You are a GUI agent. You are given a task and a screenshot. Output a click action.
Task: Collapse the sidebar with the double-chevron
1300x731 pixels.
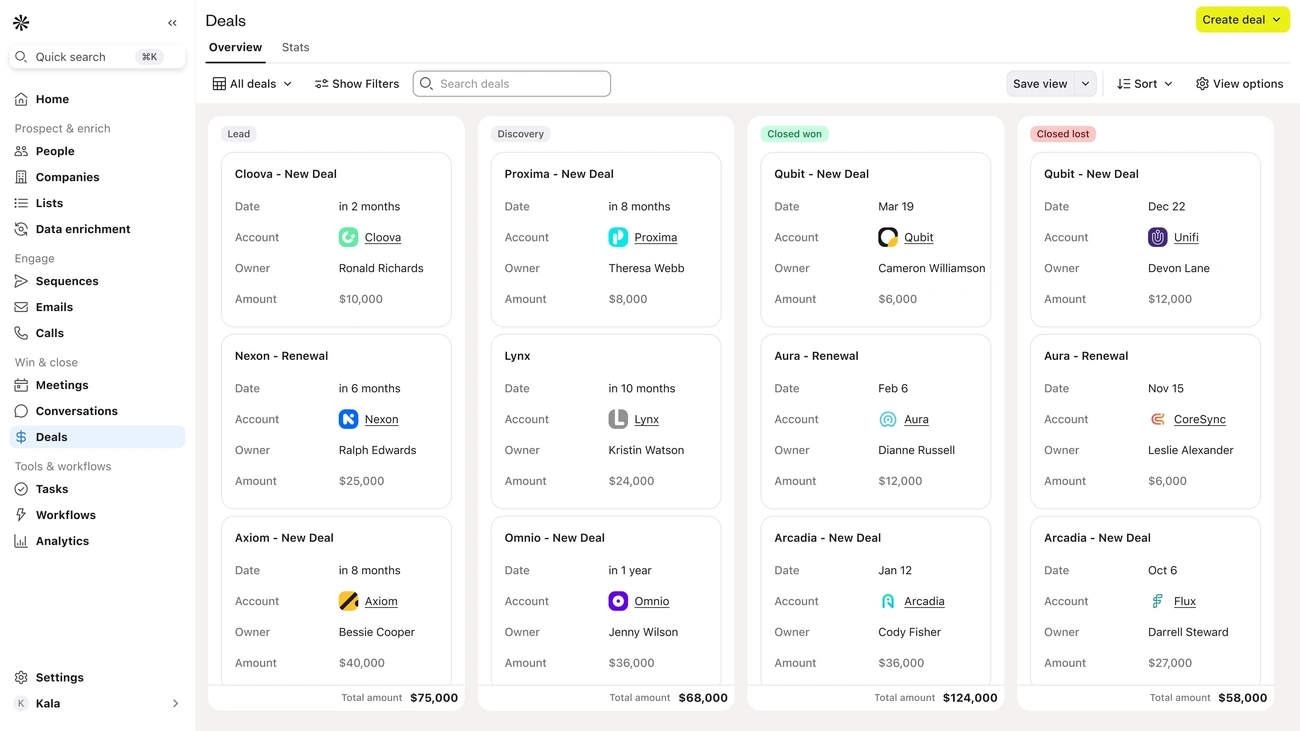point(172,22)
